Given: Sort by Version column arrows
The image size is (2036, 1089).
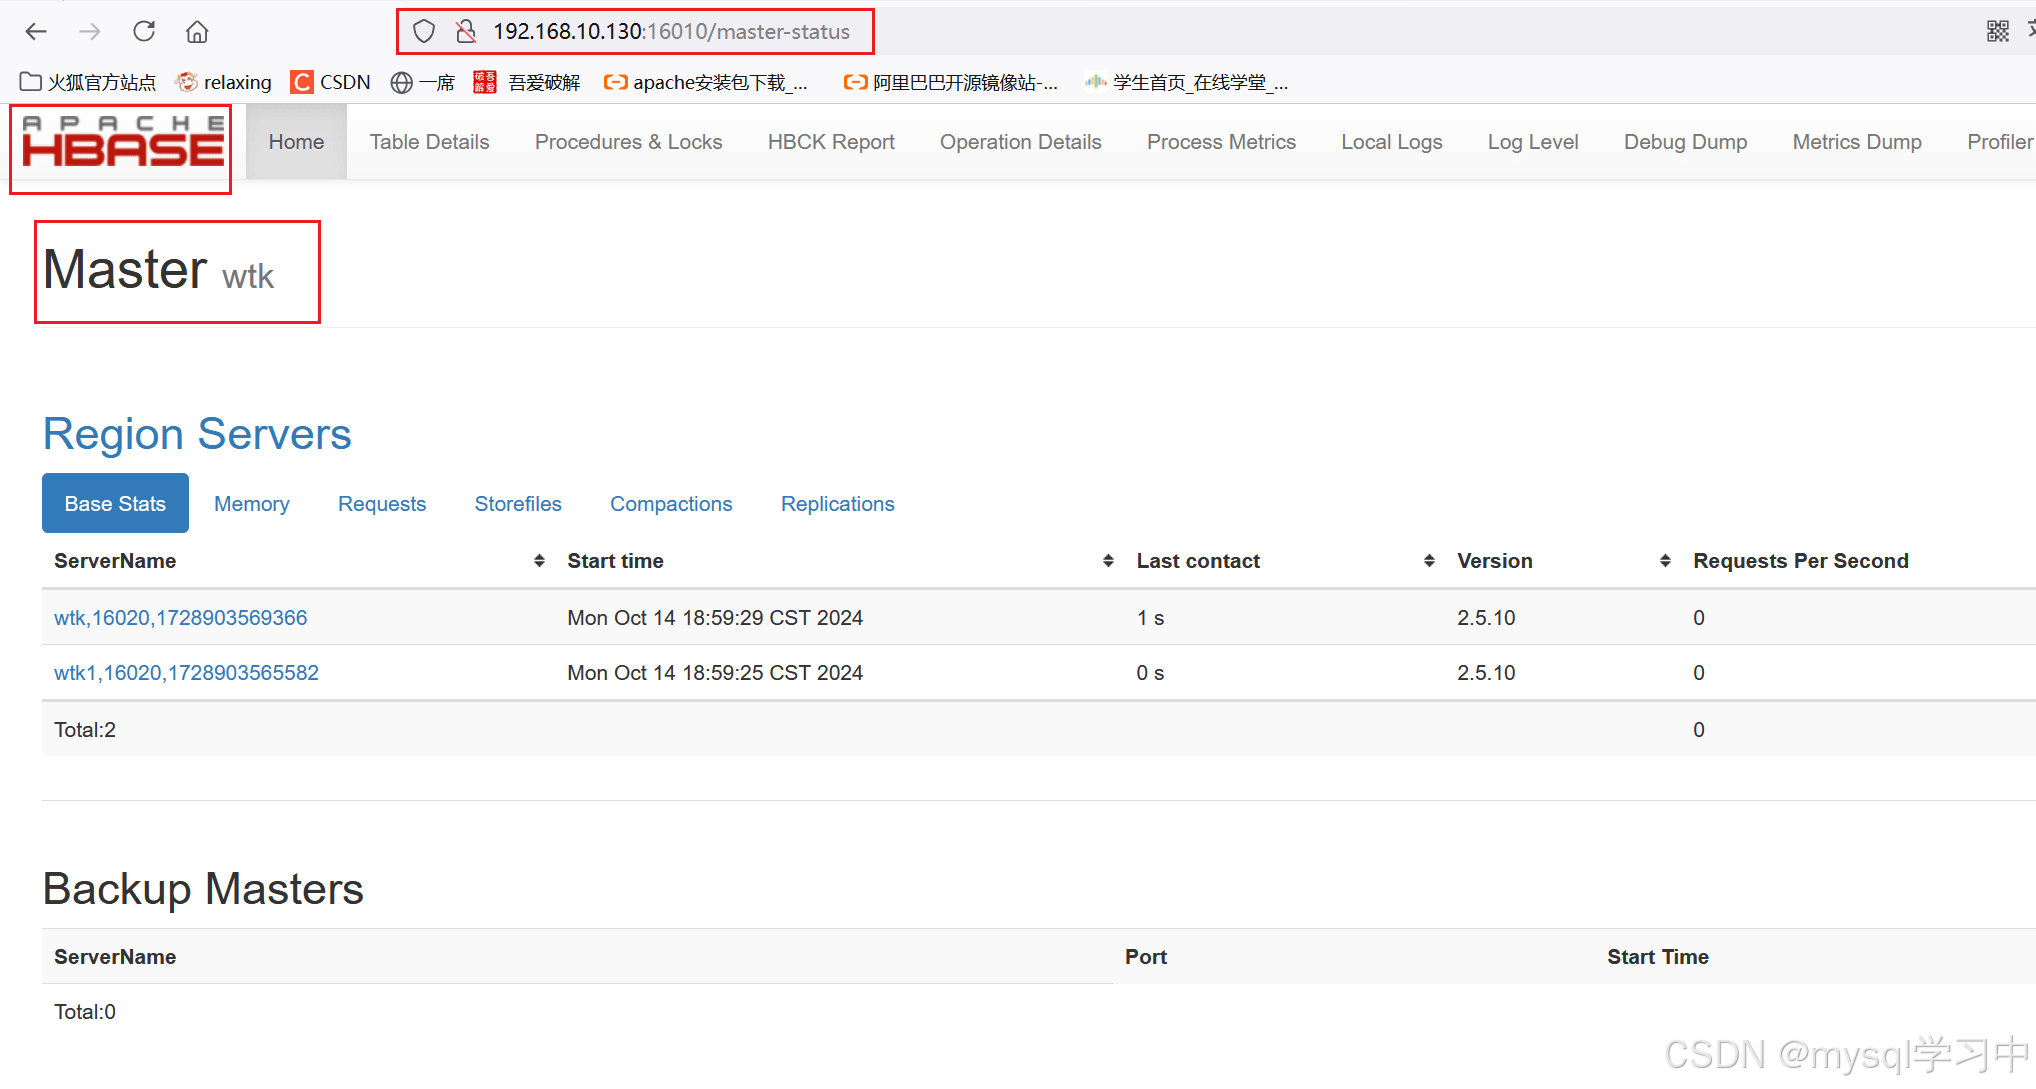Looking at the screenshot, I should coord(1665,561).
